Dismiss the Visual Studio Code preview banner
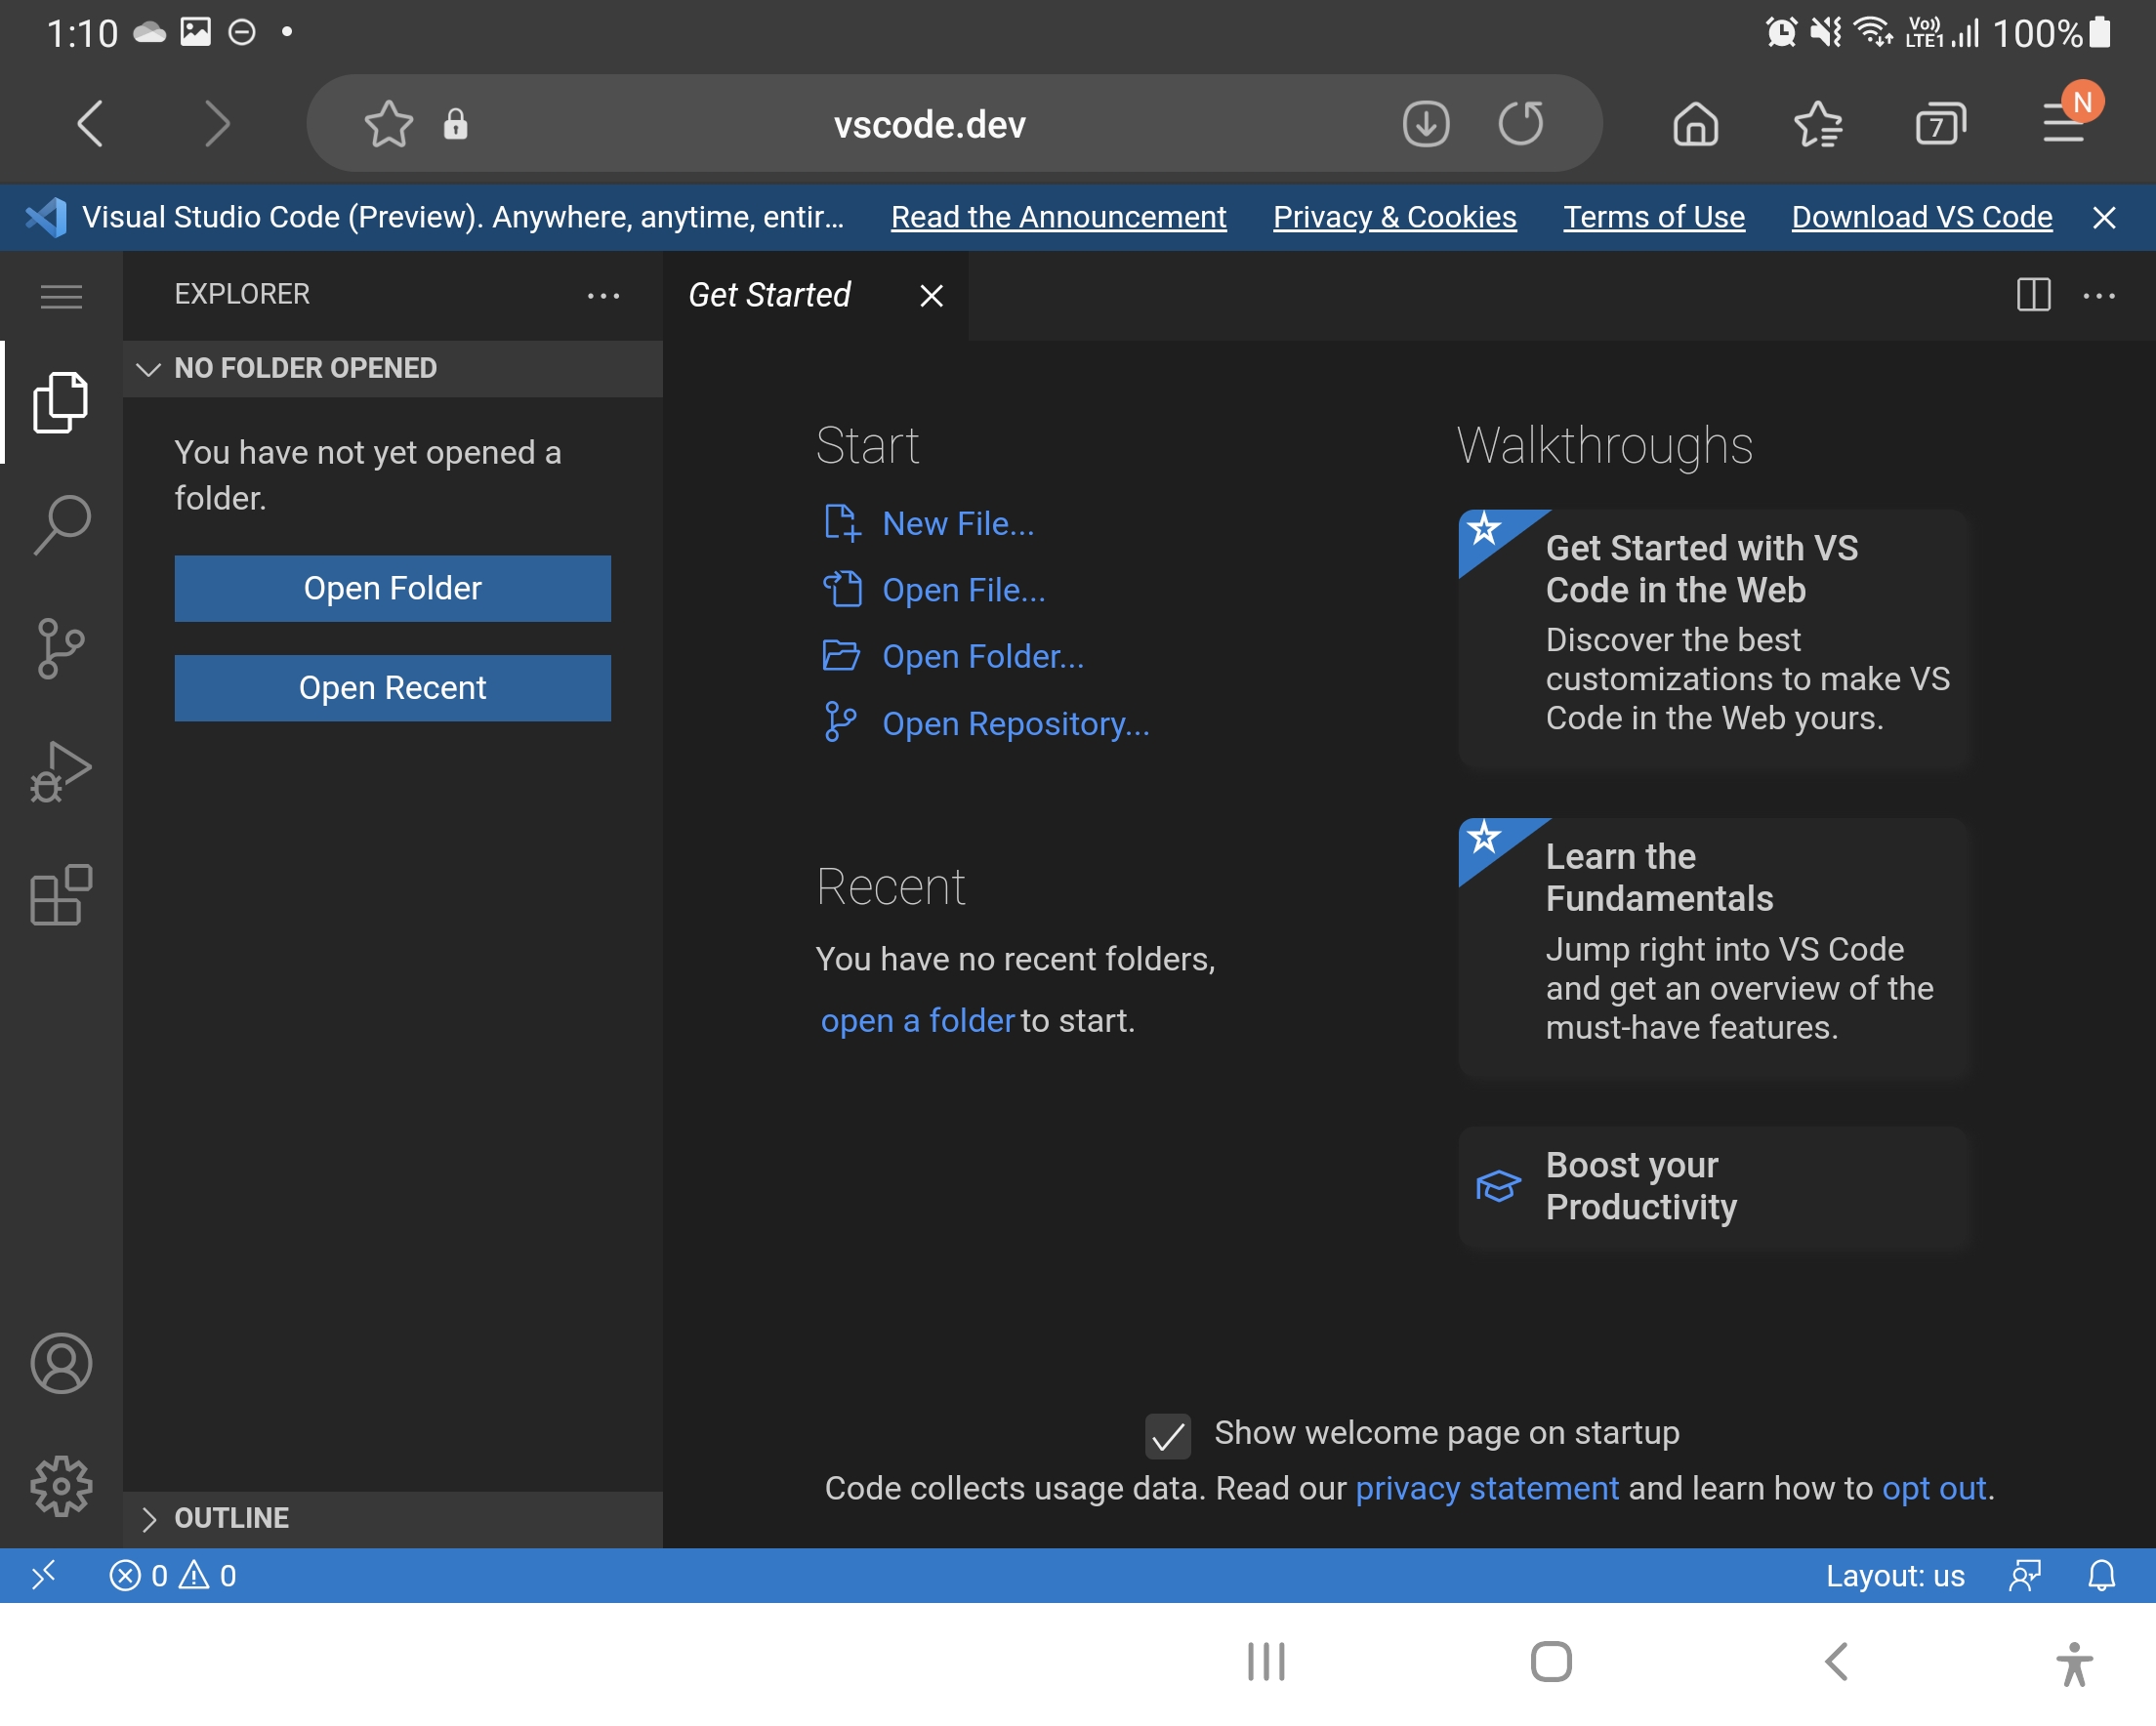 [x=2104, y=217]
